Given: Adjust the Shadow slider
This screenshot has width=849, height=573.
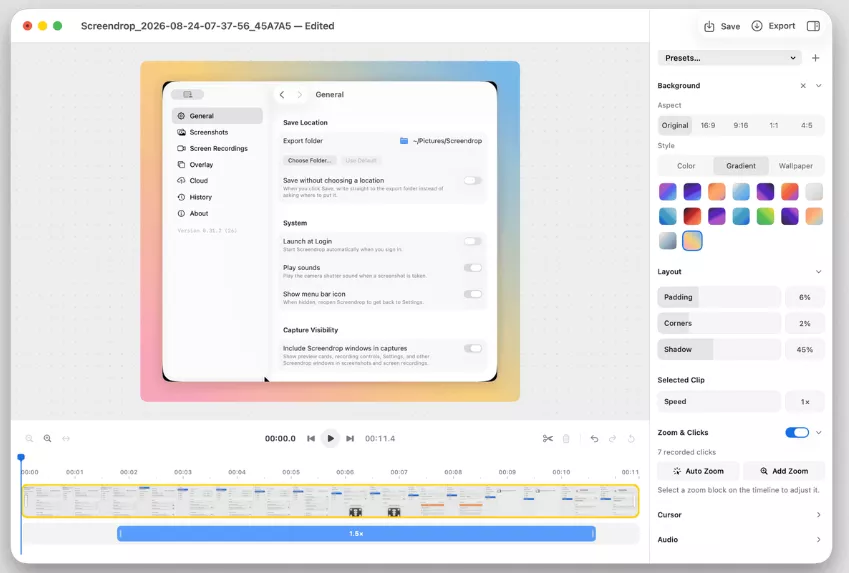Looking at the screenshot, I should [719, 349].
